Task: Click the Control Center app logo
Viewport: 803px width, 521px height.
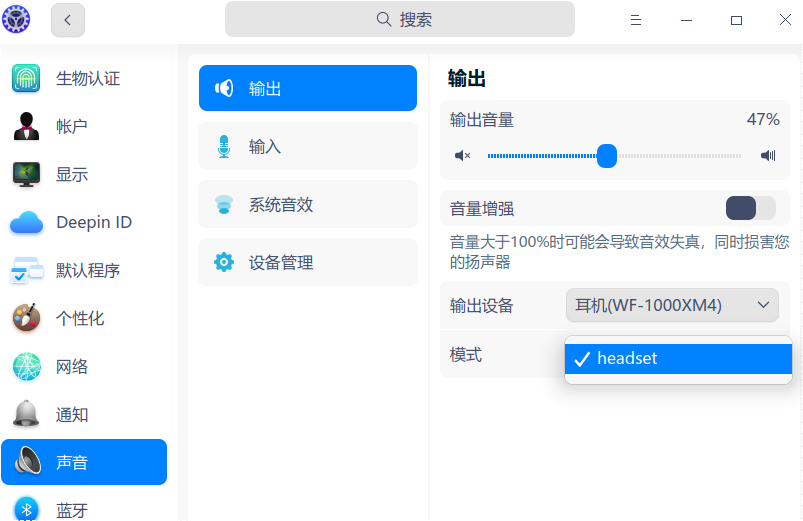Action: pos(16,19)
